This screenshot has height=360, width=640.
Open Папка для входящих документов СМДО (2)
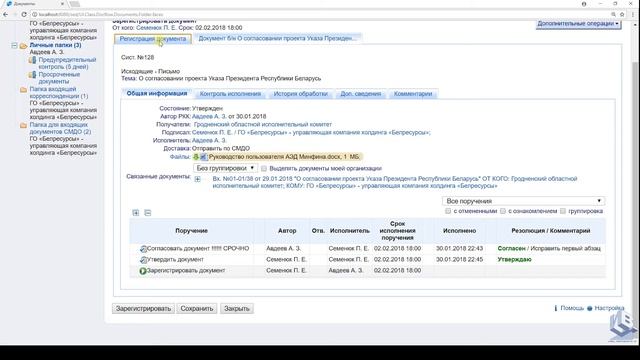pyautogui.click(x=60, y=128)
